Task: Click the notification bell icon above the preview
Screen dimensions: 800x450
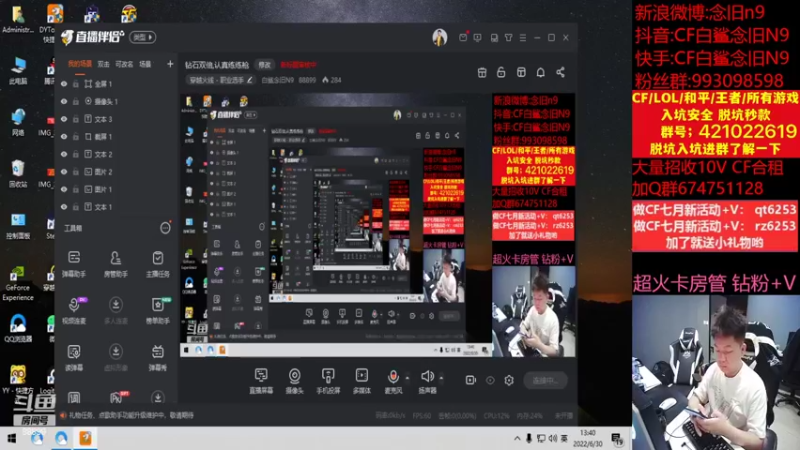Action: point(540,72)
